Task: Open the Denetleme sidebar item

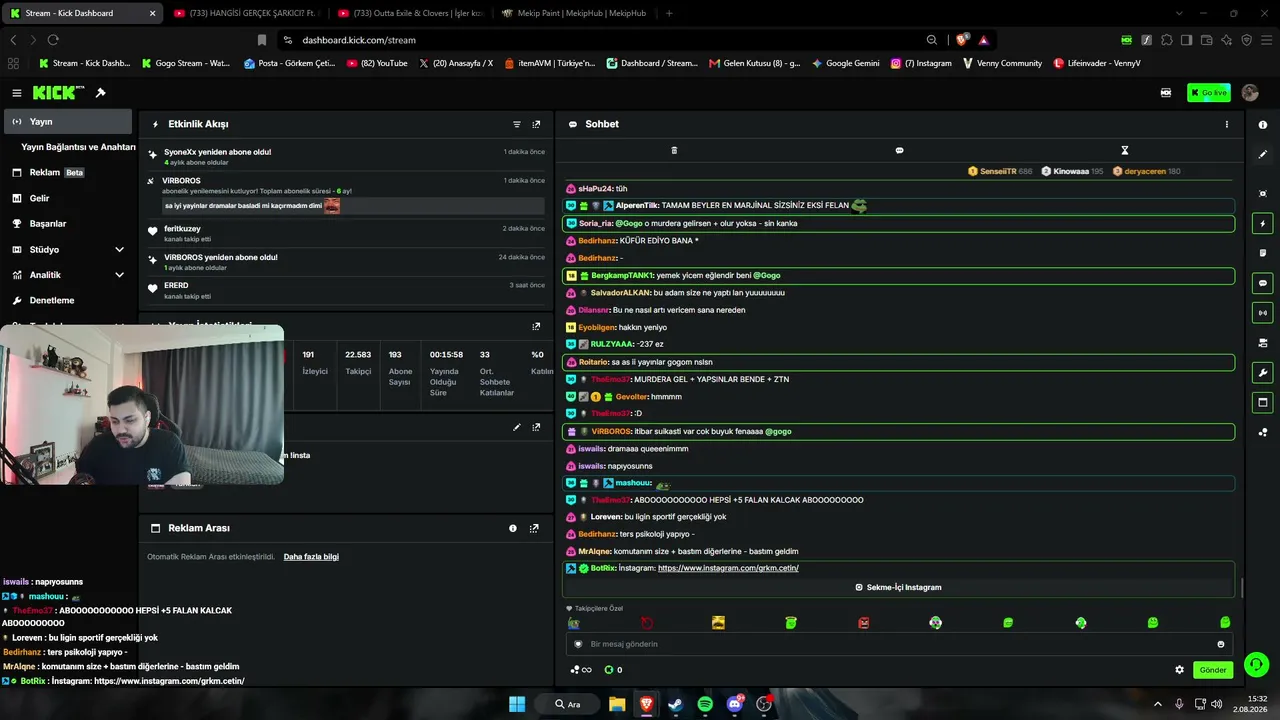Action: click(69, 300)
